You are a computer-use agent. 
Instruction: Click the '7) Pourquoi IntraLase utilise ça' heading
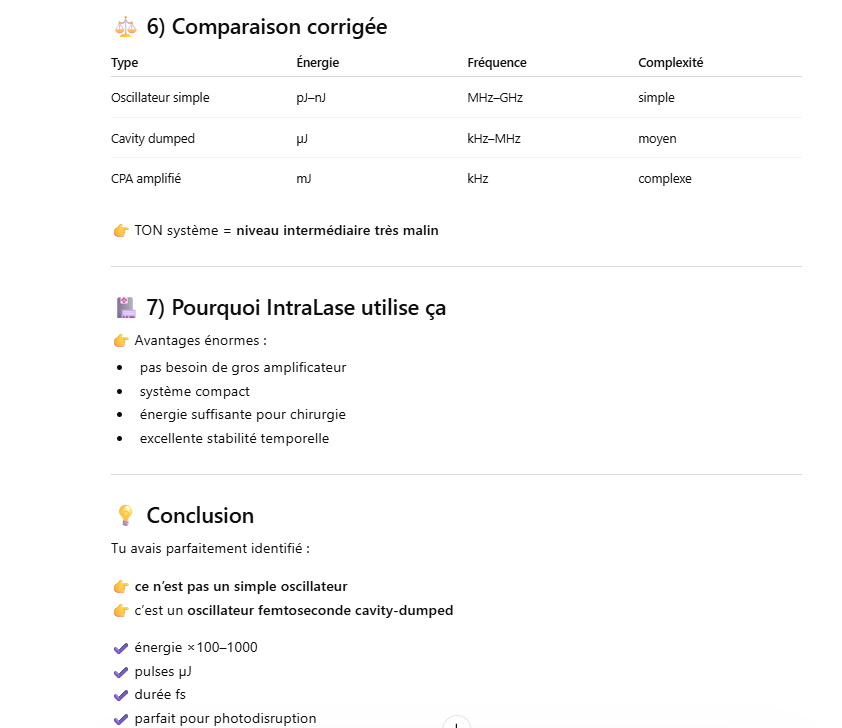[x=296, y=308]
